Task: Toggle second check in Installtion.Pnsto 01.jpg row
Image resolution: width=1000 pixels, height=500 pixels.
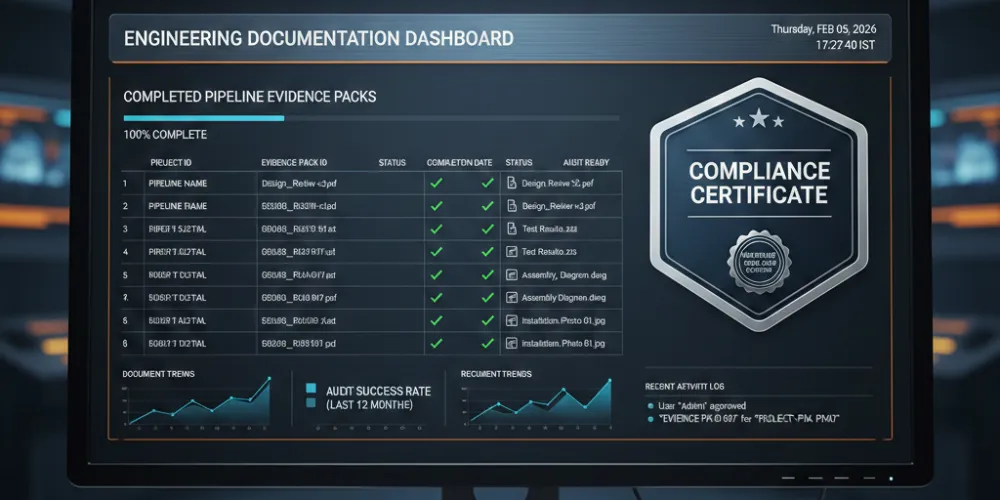Action: (487, 320)
